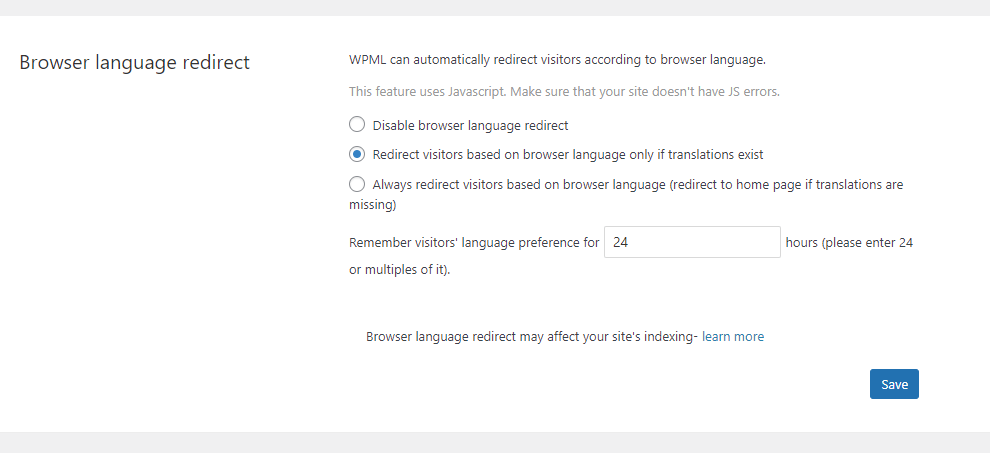990x453 pixels.
Task: Click the 'hours (please enter 24' text
Action: point(849,242)
